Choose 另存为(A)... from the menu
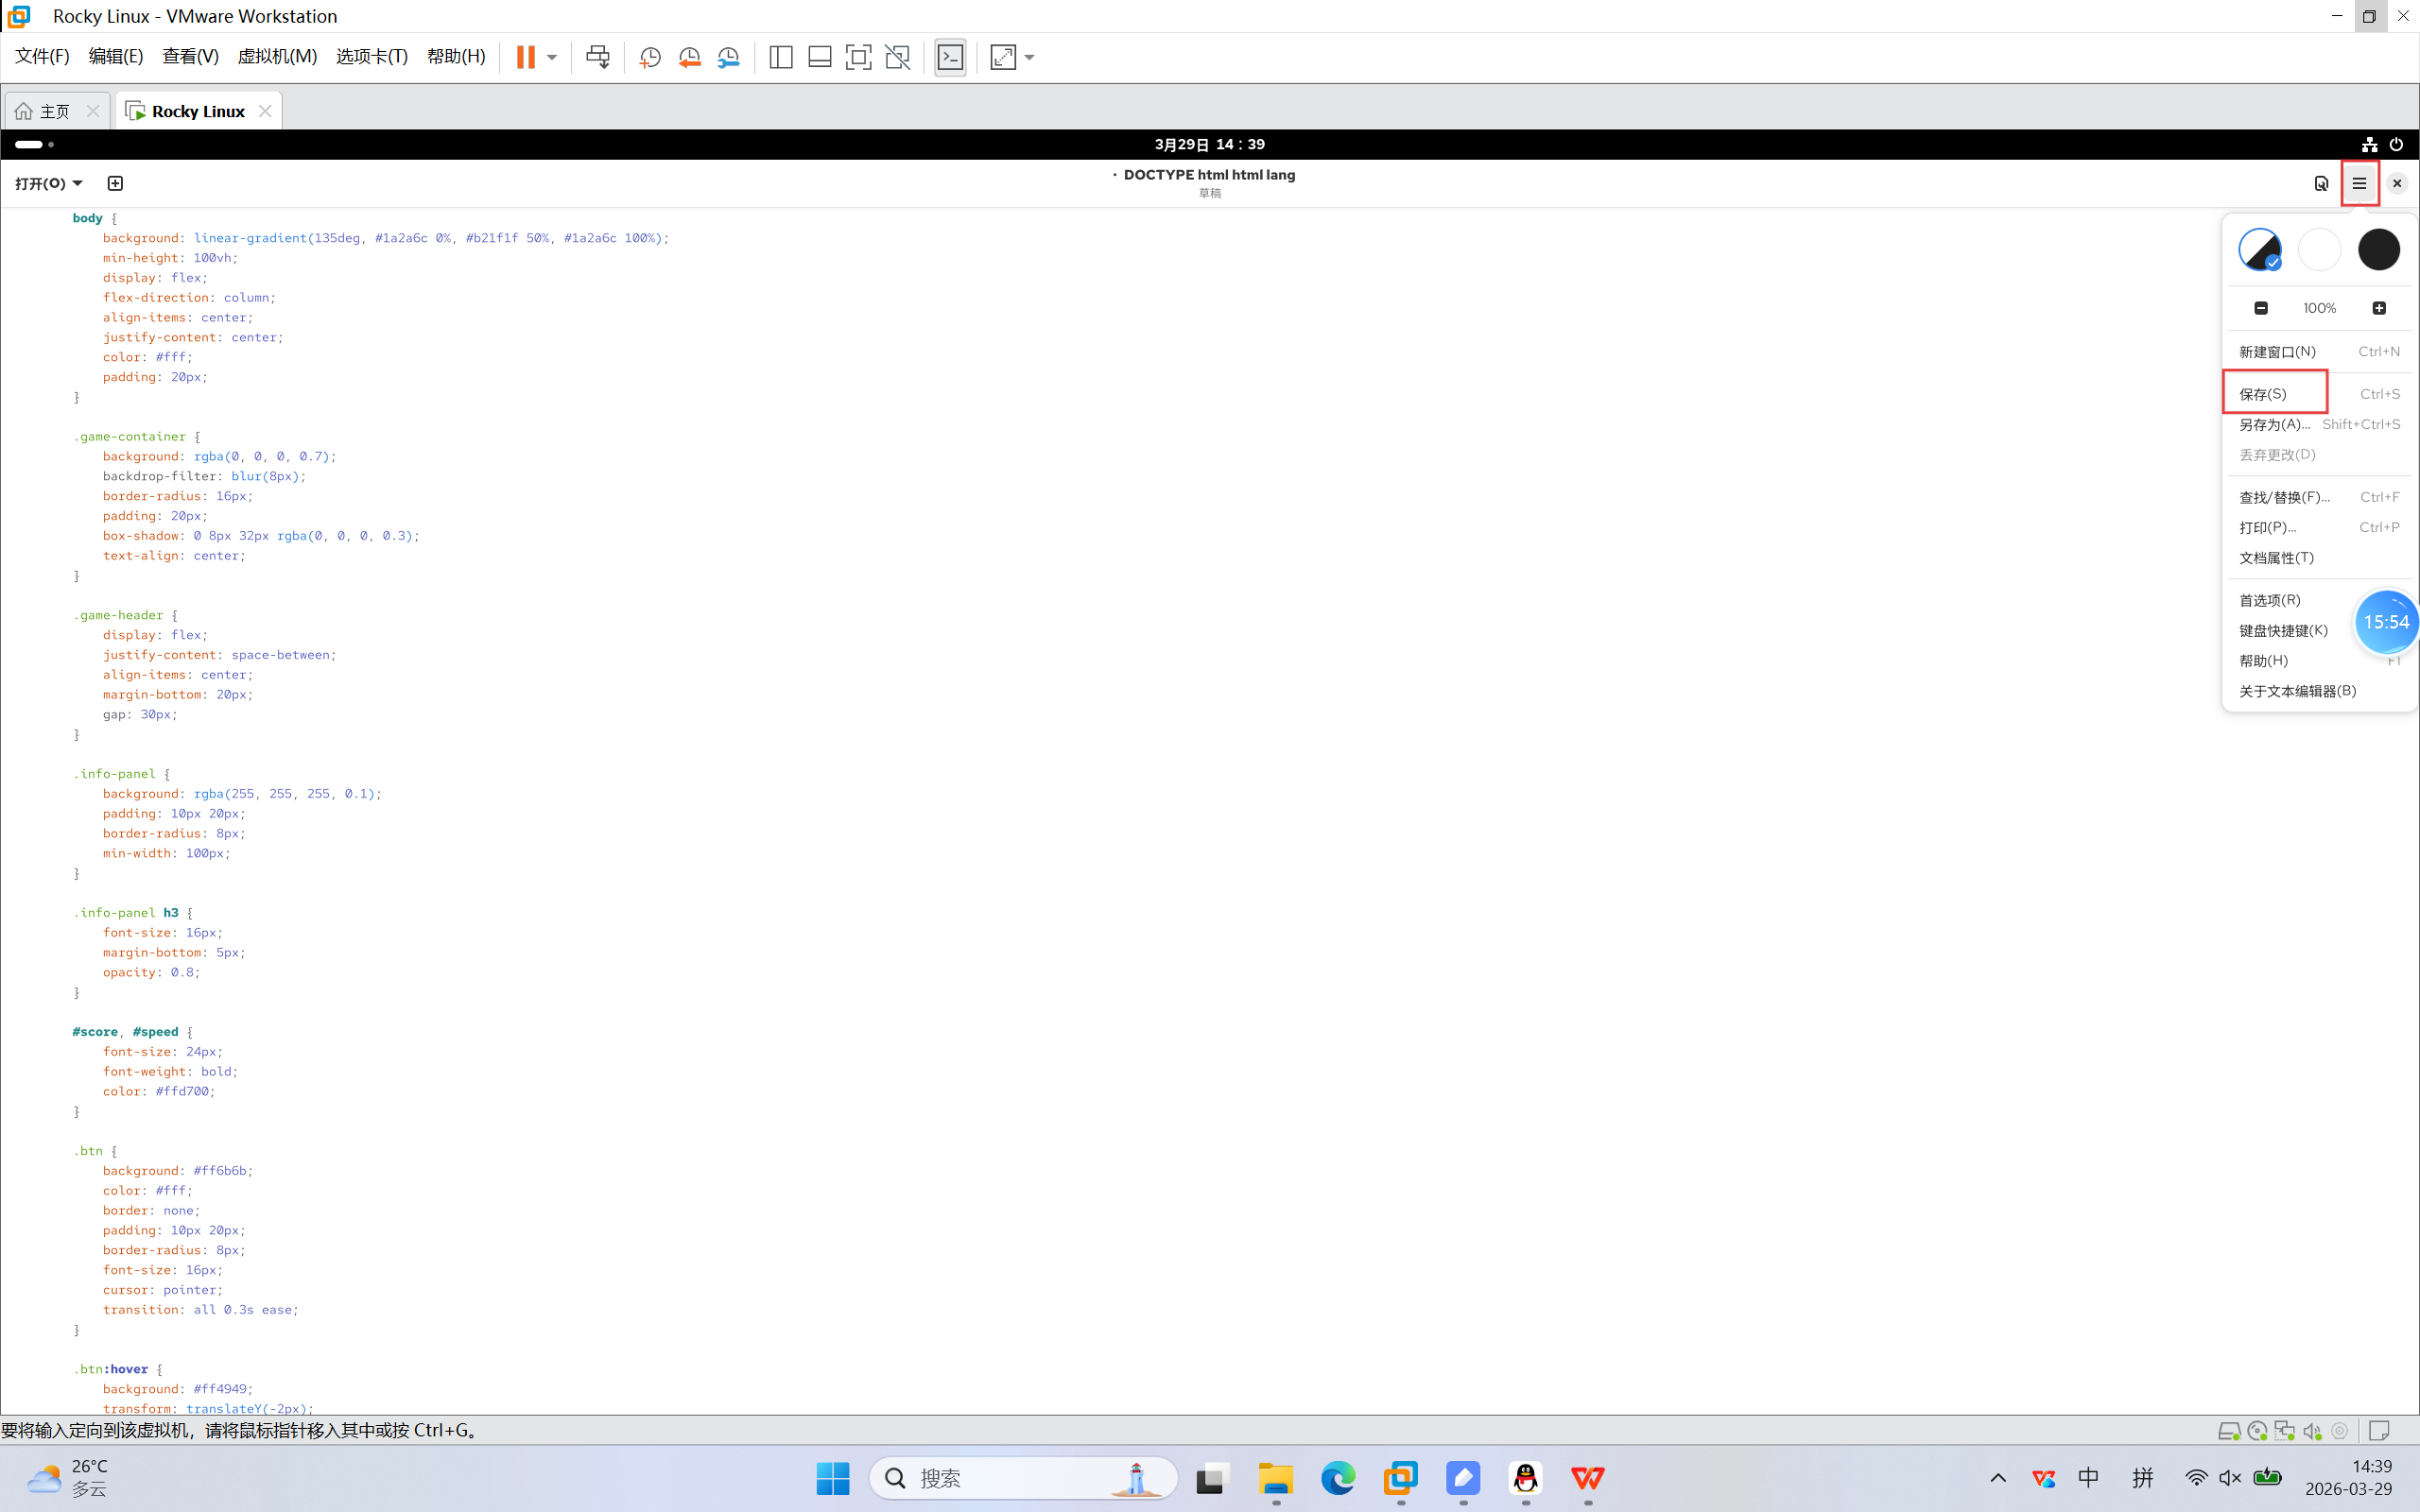This screenshot has width=2420, height=1512. 2274,424
